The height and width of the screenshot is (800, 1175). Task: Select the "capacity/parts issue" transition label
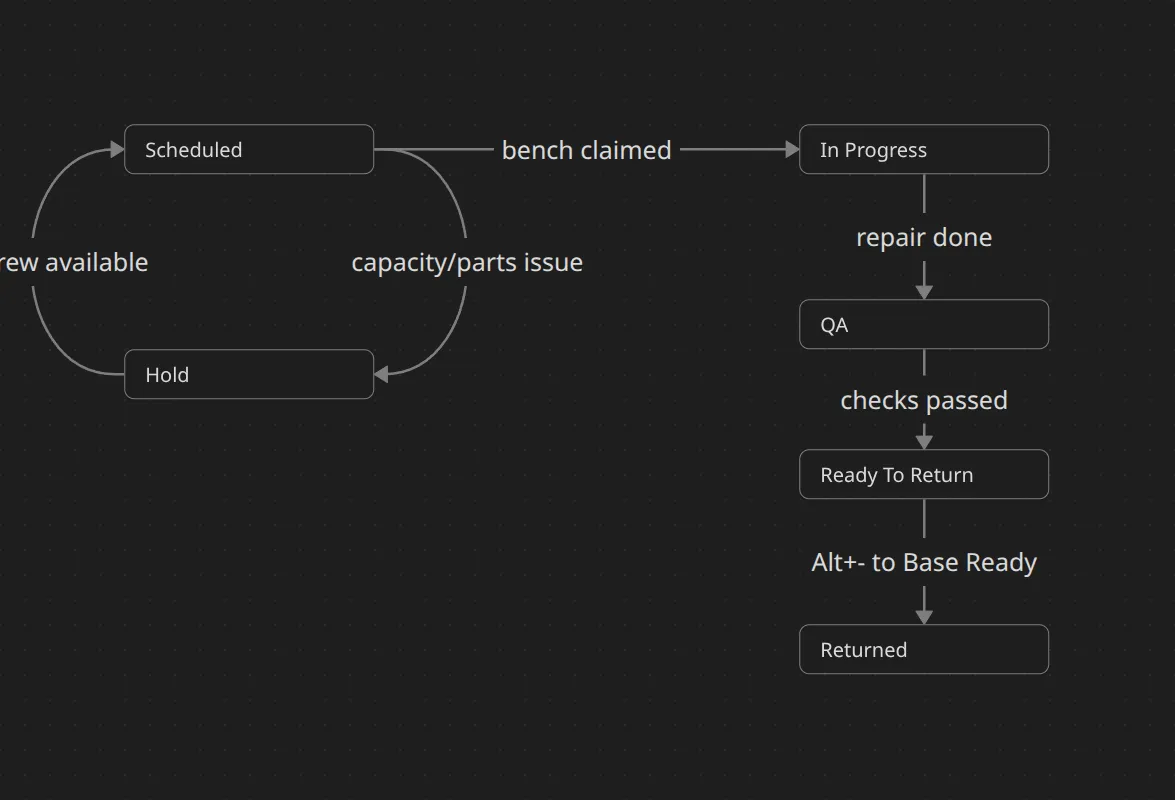coord(466,263)
